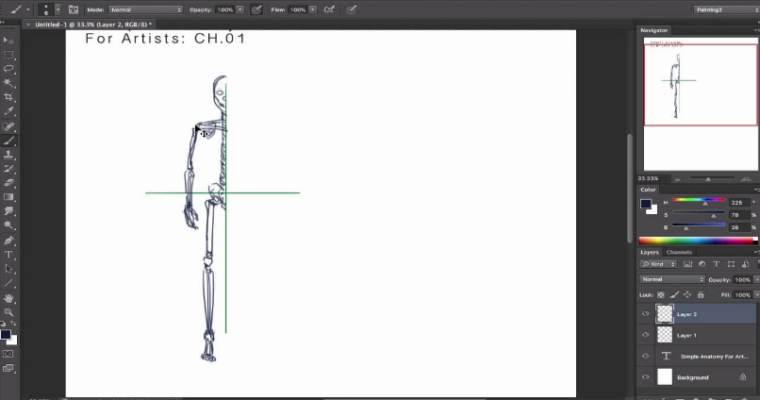Click the Hue slider in Color panel

point(698,200)
